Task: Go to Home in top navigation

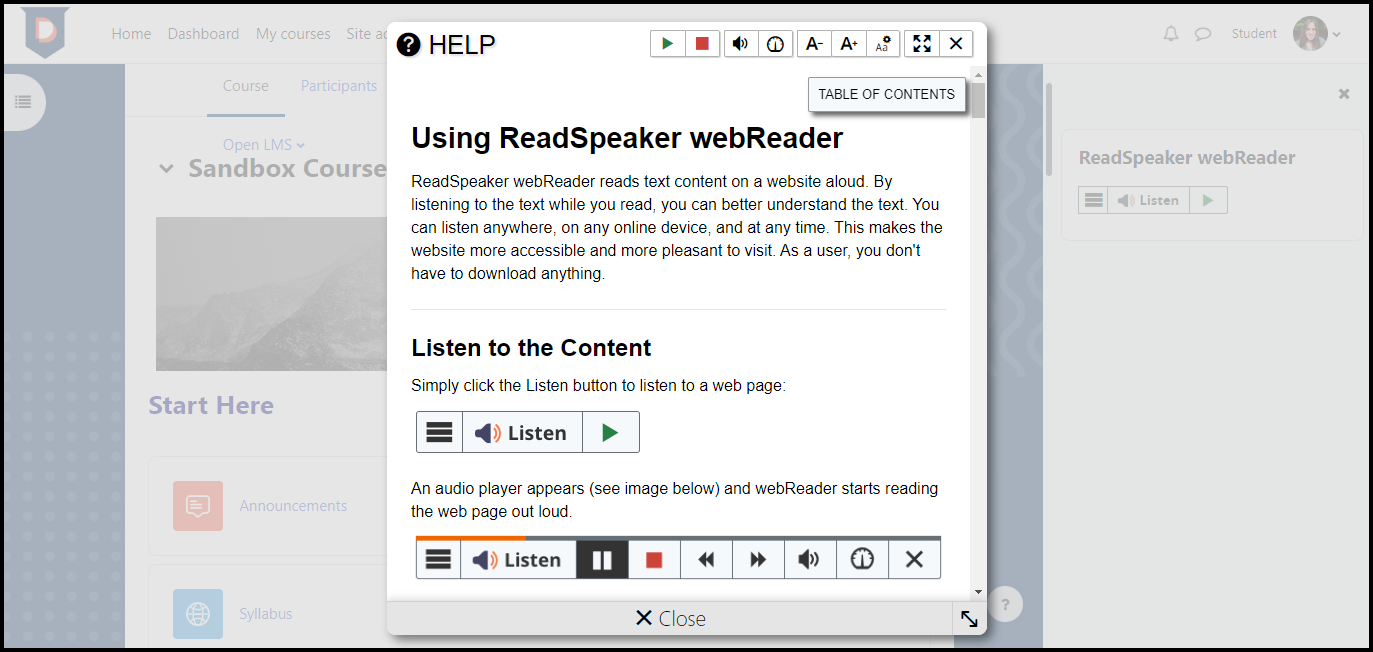Action: [x=131, y=34]
